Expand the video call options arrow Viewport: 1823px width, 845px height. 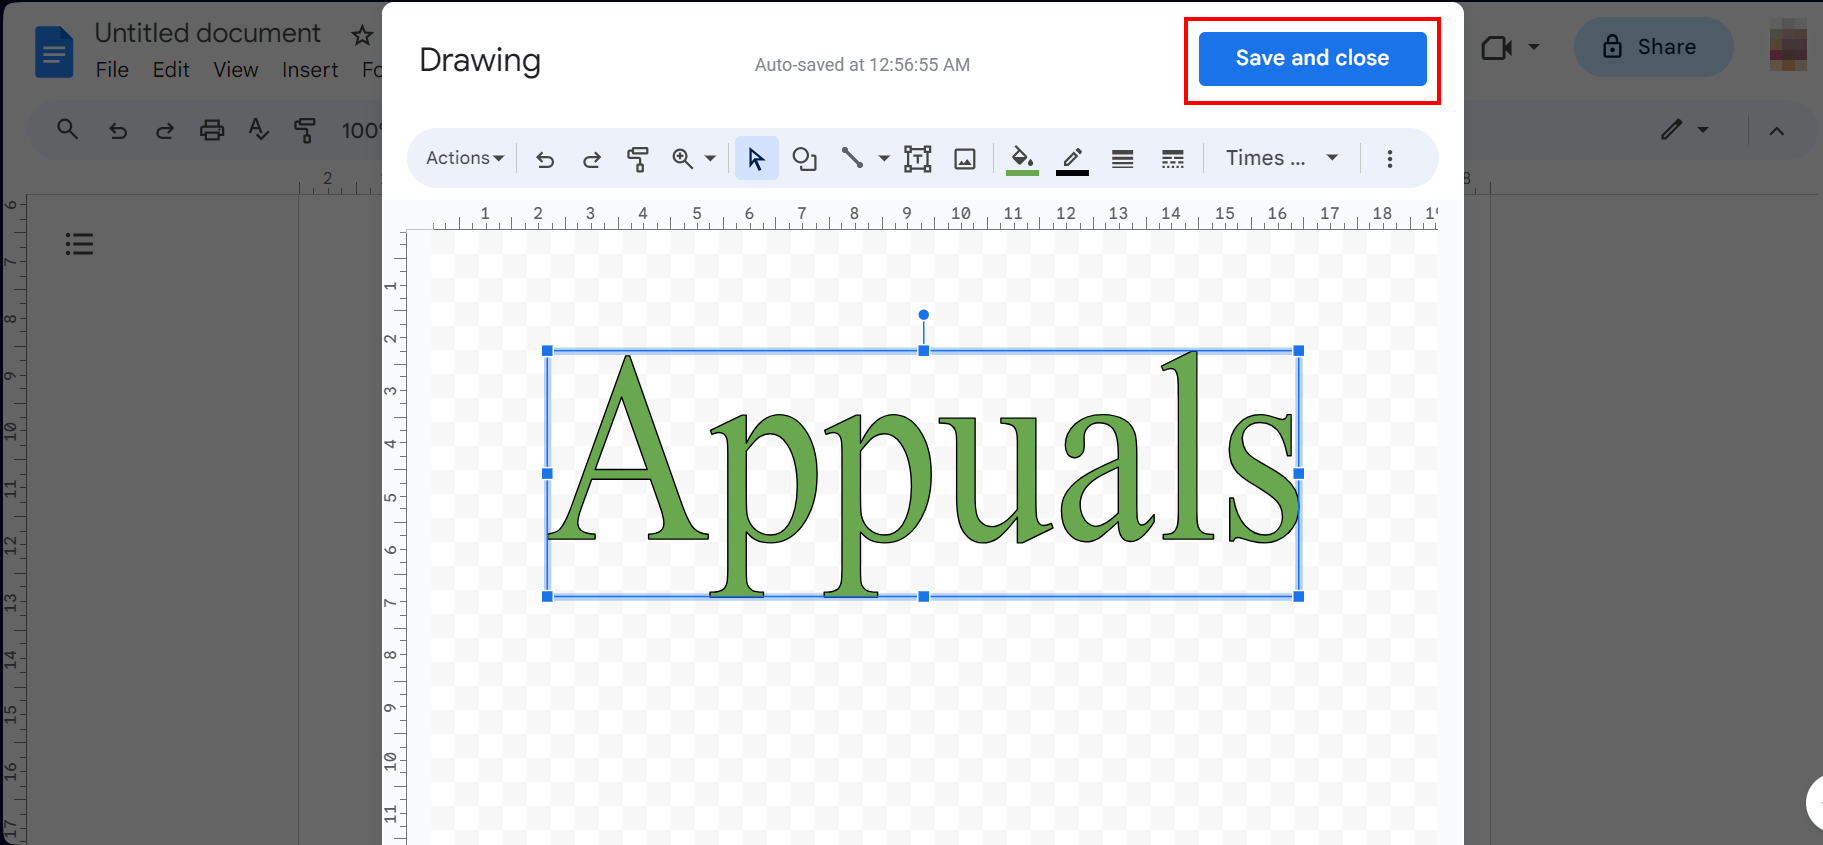tap(1534, 47)
